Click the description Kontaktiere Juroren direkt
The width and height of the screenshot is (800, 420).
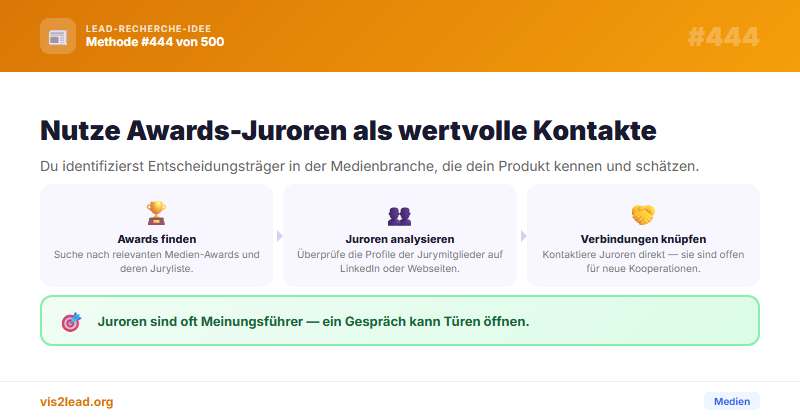coord(643,261)
